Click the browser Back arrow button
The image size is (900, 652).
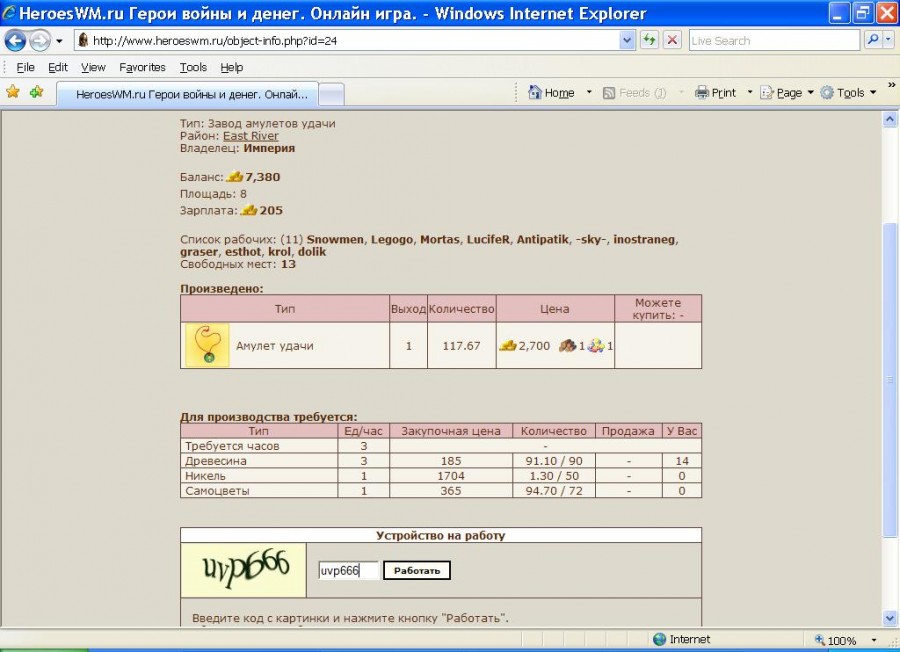(x=15, y=41)
